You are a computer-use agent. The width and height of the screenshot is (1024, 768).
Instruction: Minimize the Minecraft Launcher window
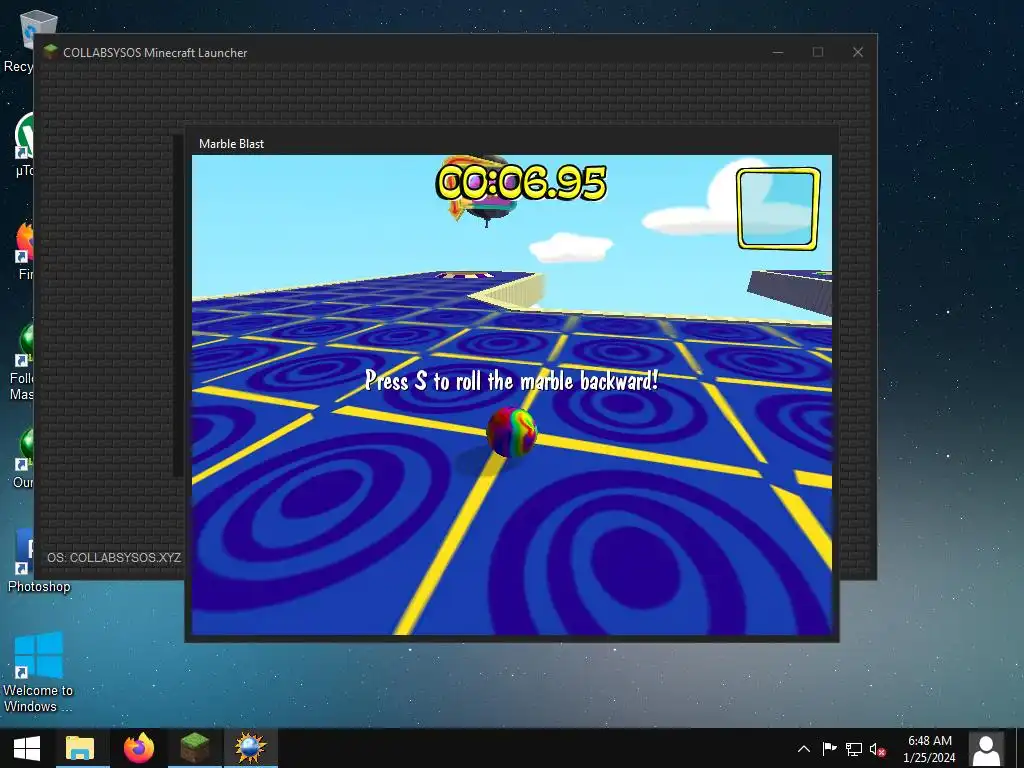pyautogui.click(x=778, y=52)
